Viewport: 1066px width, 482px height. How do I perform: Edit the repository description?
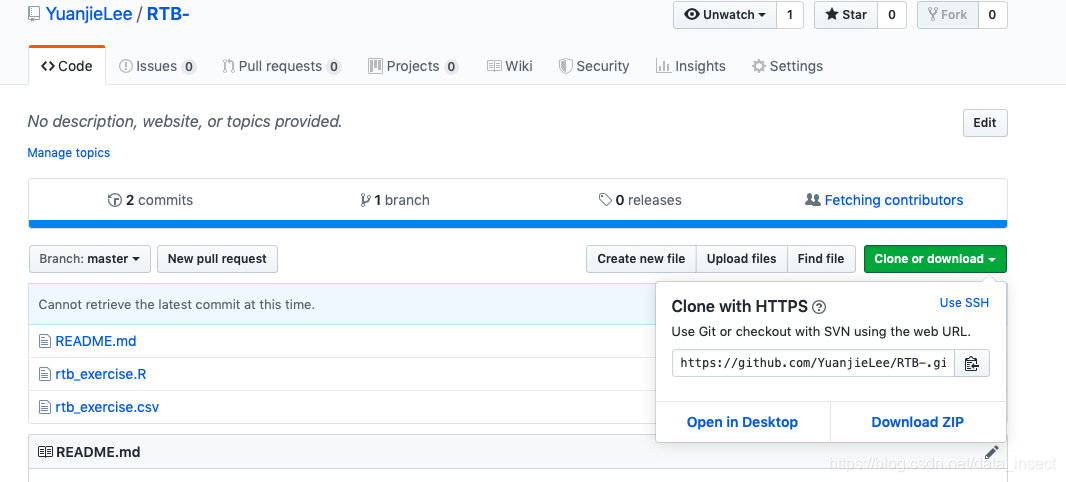point(984,123)
